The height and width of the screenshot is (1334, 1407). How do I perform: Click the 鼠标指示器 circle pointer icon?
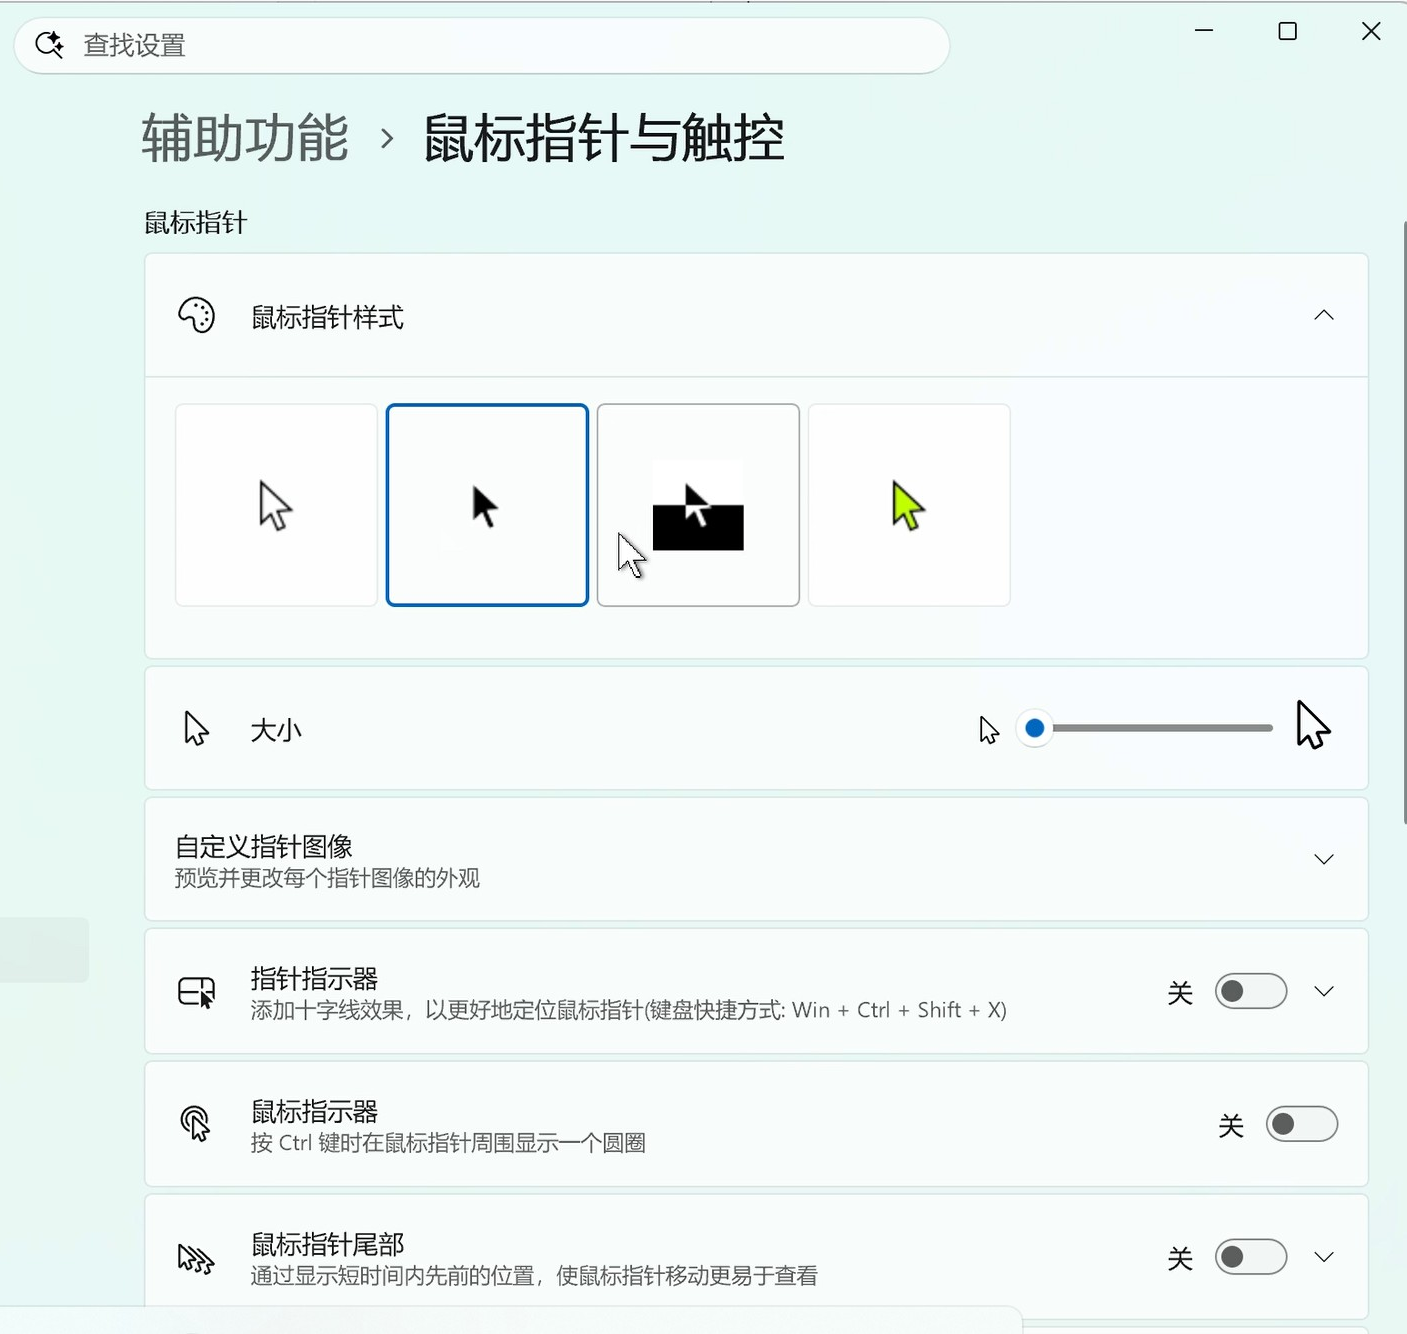tap(196, 1124)
